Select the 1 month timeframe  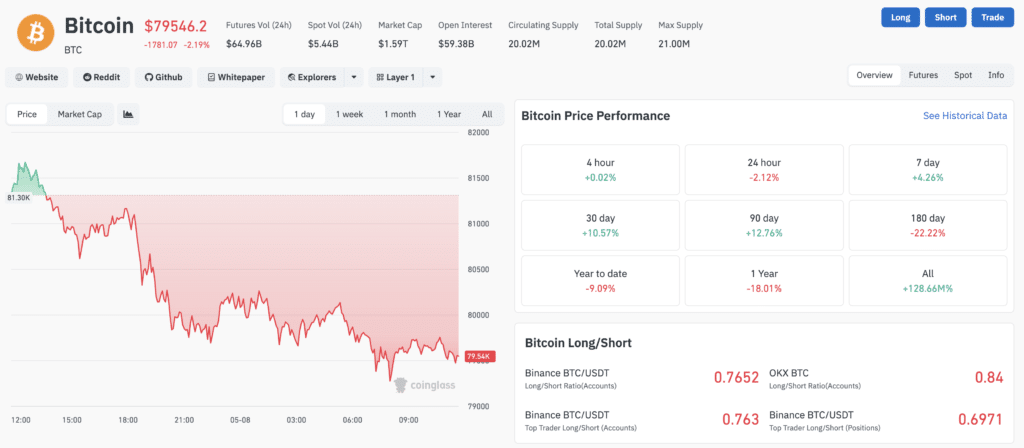click(400, 114)
